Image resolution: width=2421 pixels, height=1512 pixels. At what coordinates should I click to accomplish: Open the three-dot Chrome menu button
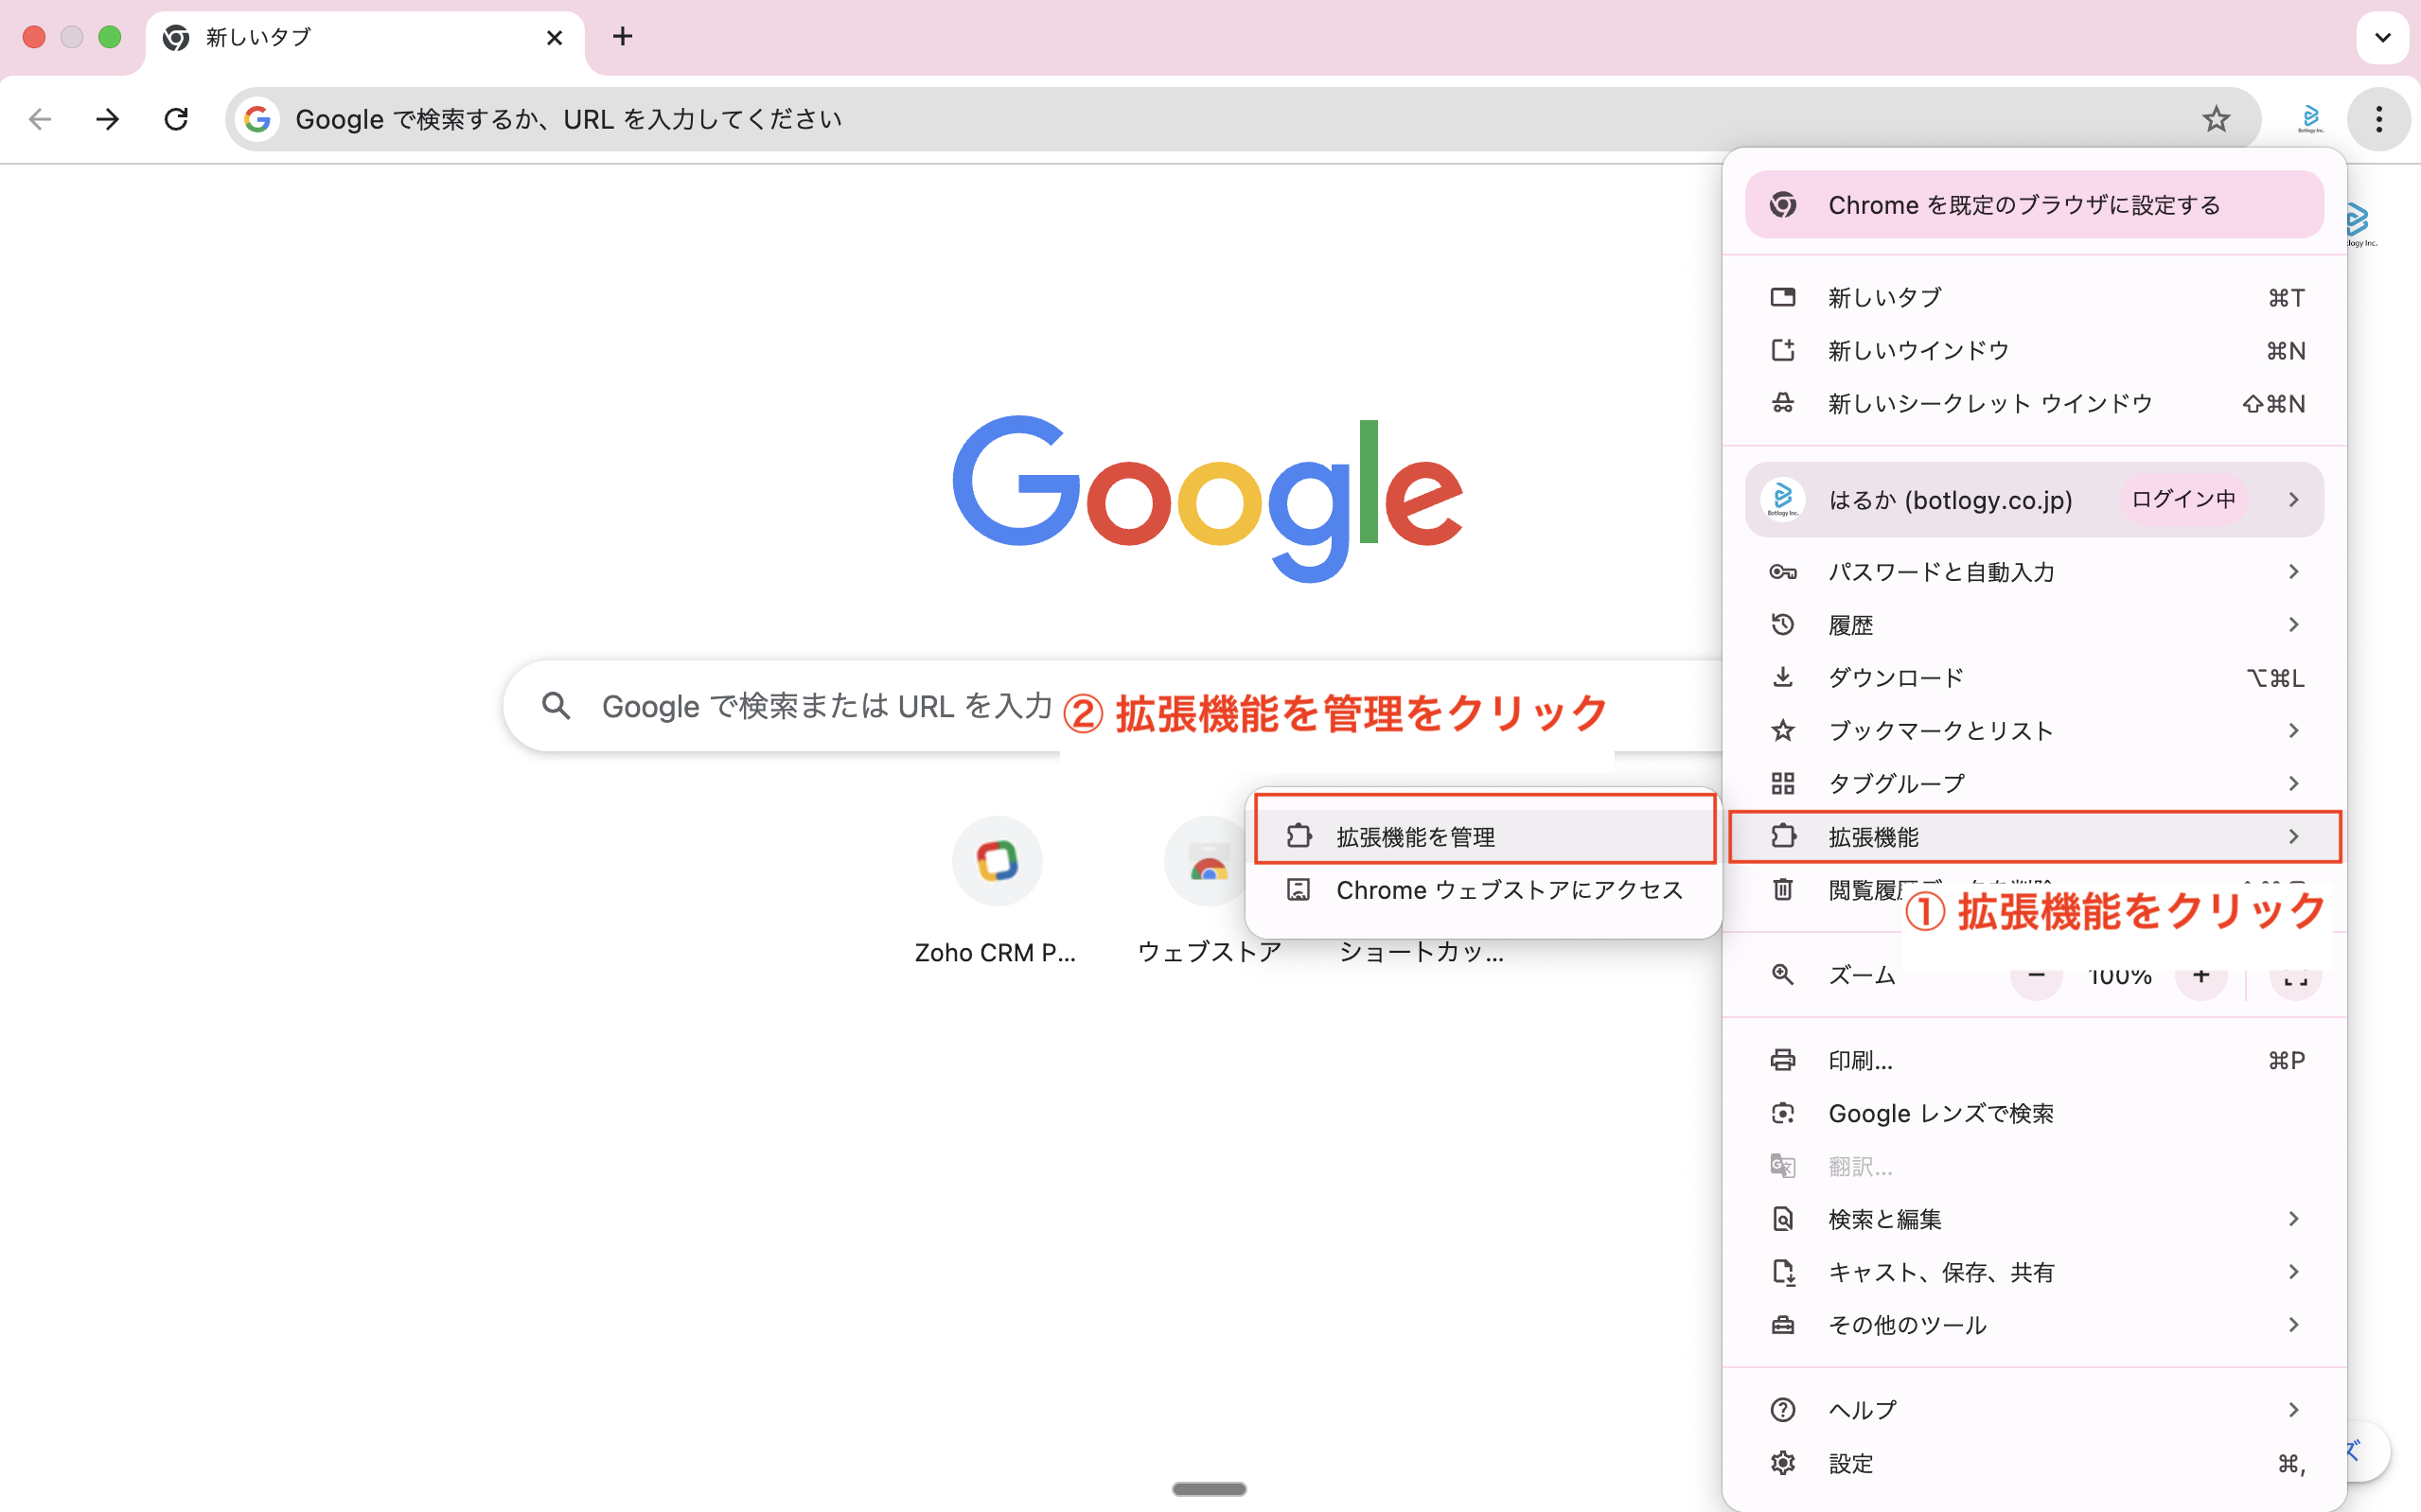(2378, 119)
